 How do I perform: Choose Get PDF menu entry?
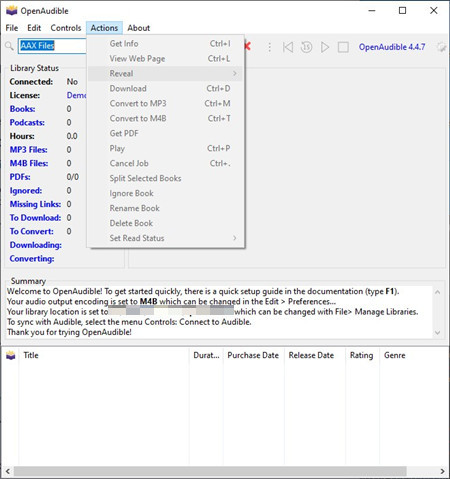(166, 134)
